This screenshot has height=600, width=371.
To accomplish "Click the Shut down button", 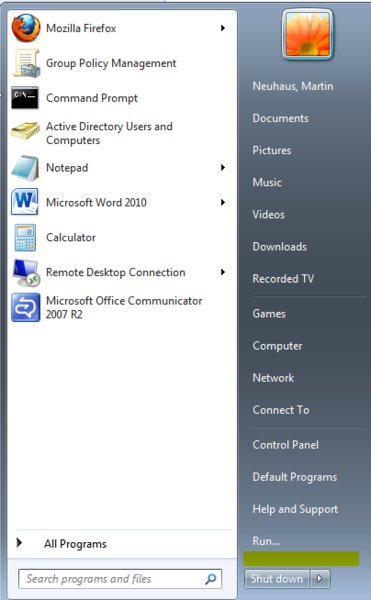I will [x=277, y=579].
